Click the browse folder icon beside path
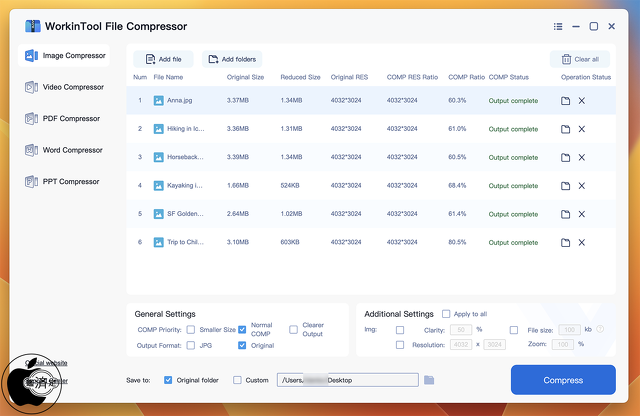The width and height of the screenshot is (640, 416). coord(429,380)
